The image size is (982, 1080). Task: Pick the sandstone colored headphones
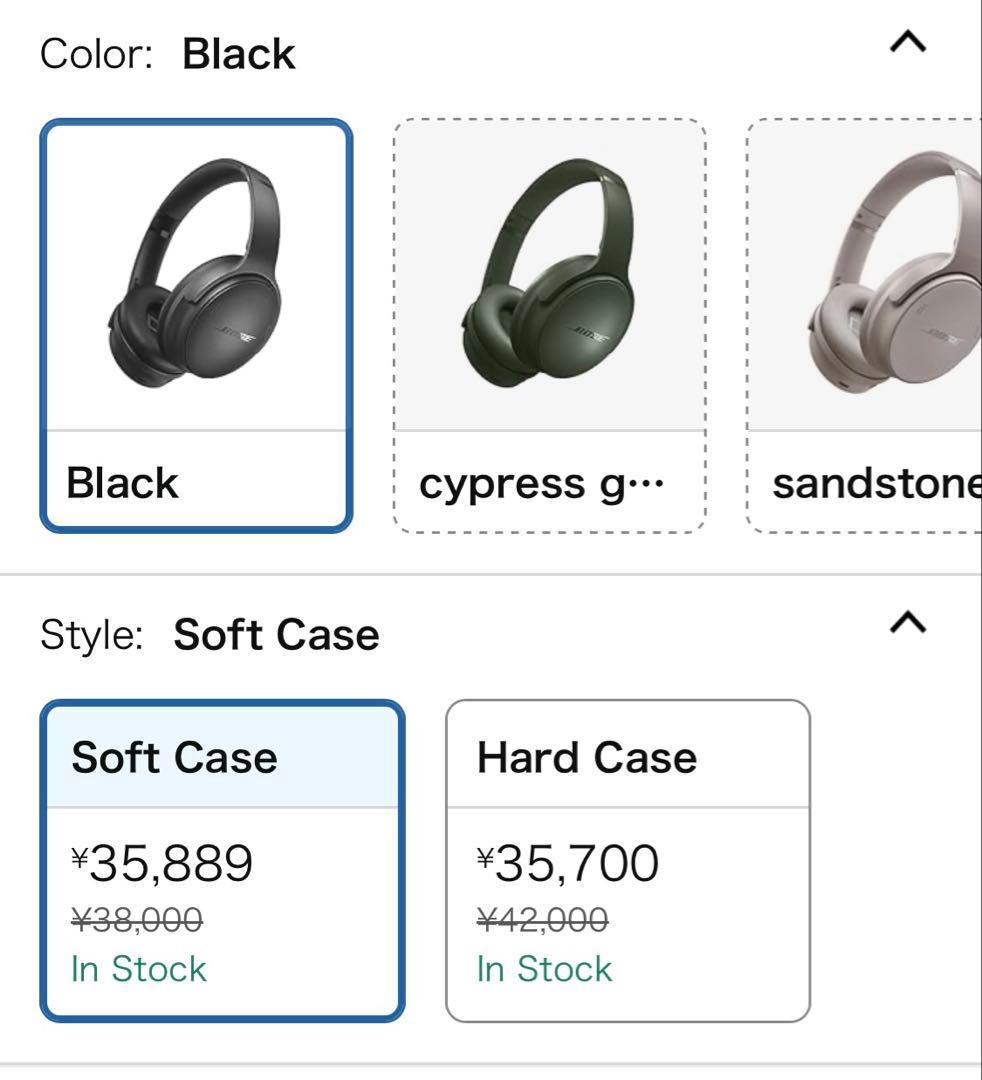point(880,325)
